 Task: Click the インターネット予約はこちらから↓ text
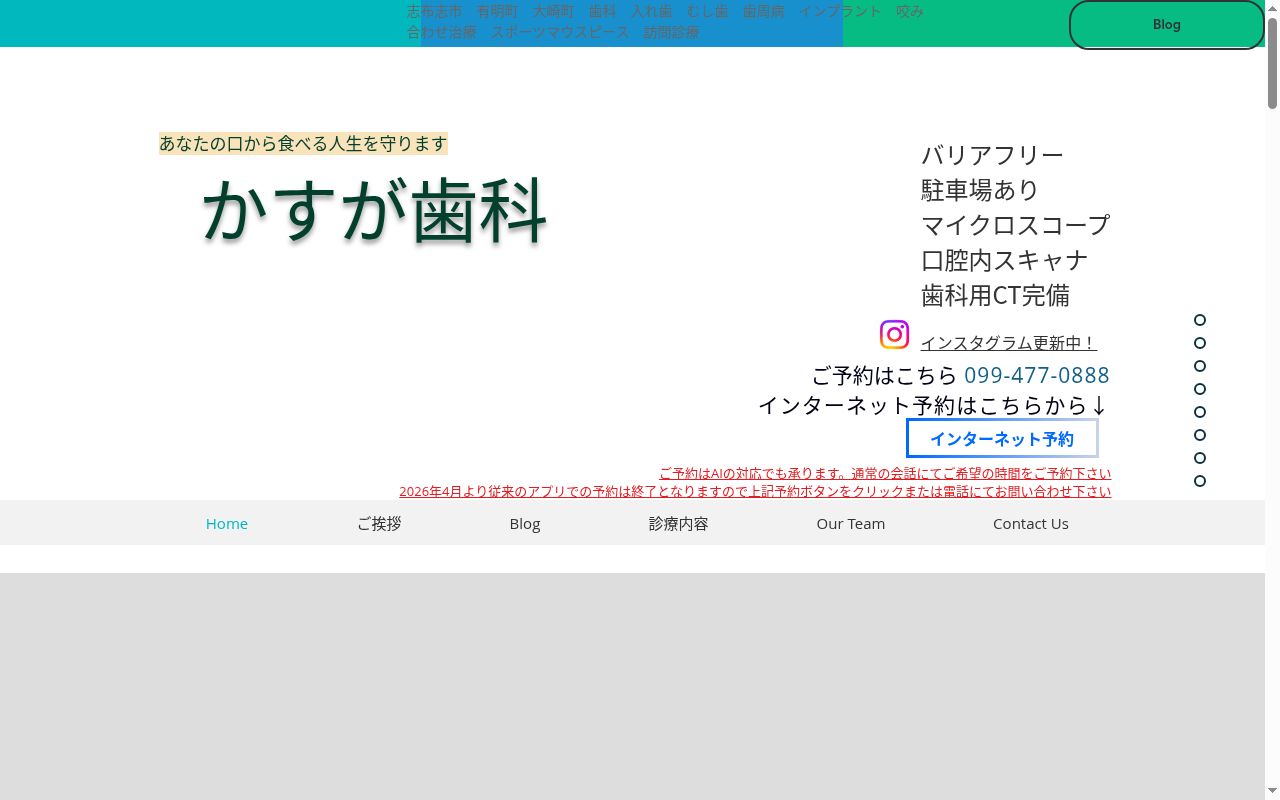pyautogui.click(x=933, y=405)
